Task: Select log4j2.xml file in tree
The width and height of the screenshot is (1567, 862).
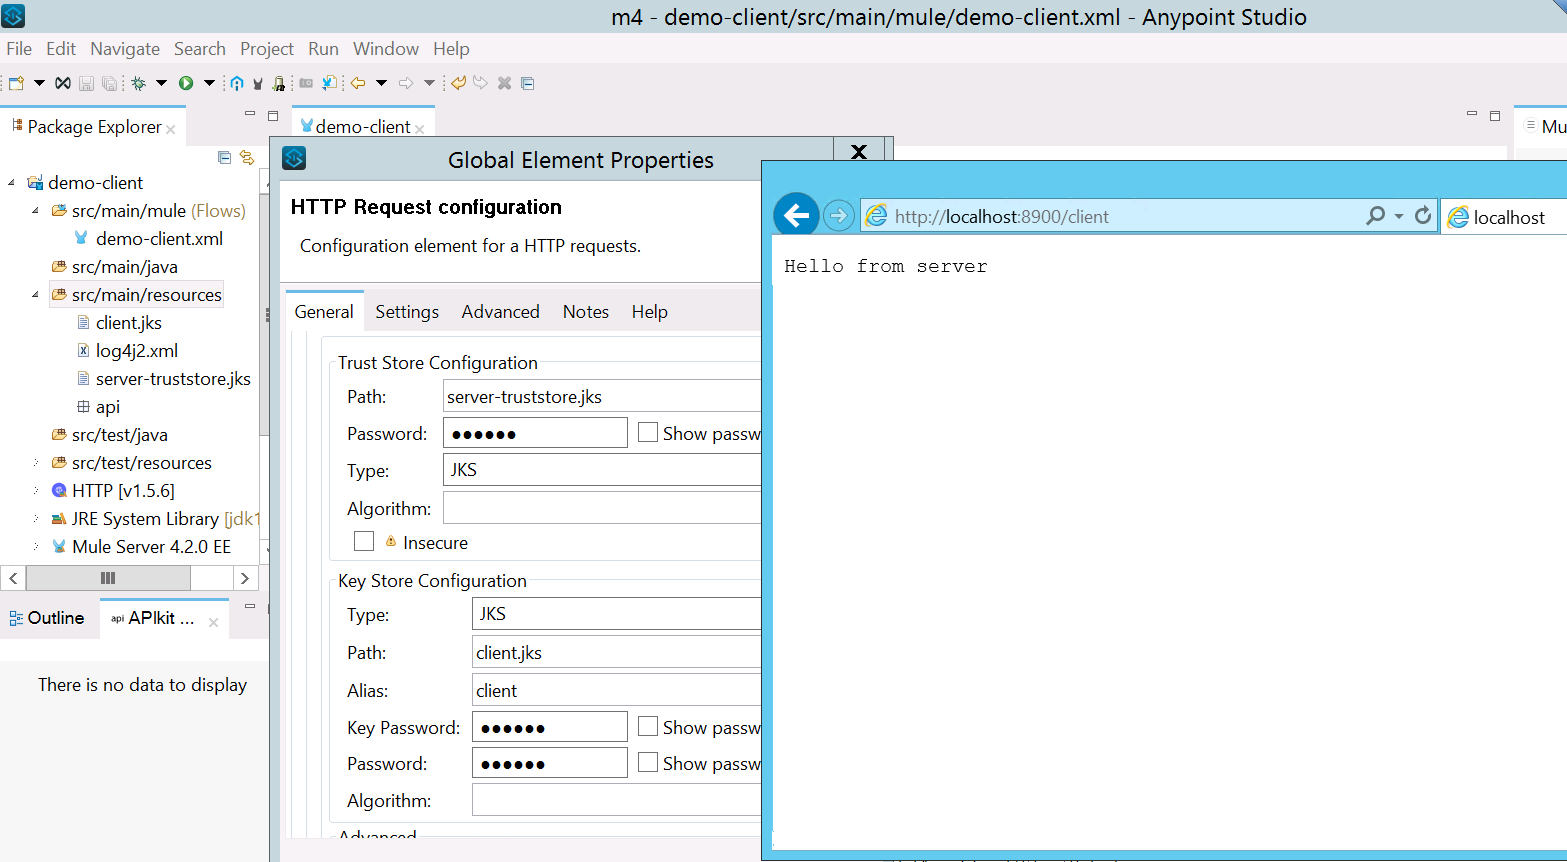Action: (x=137, y=351)
